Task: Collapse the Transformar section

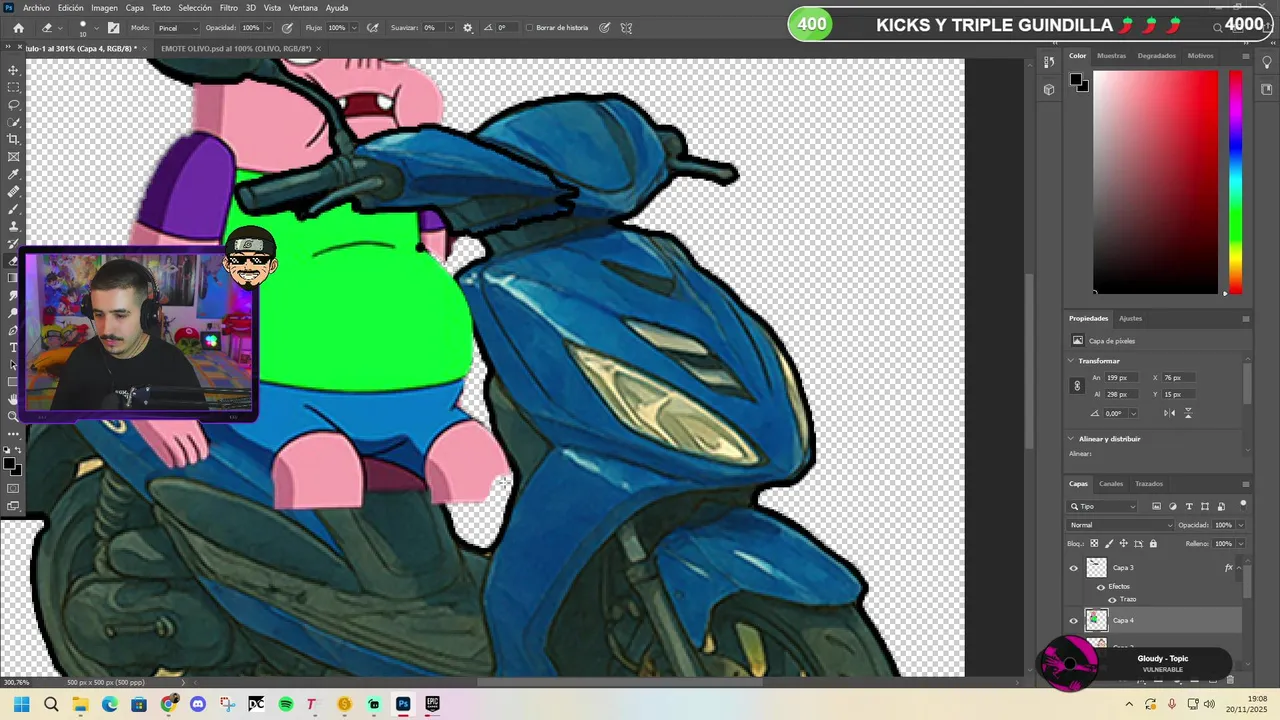Action: click(x=1071, y=361)
